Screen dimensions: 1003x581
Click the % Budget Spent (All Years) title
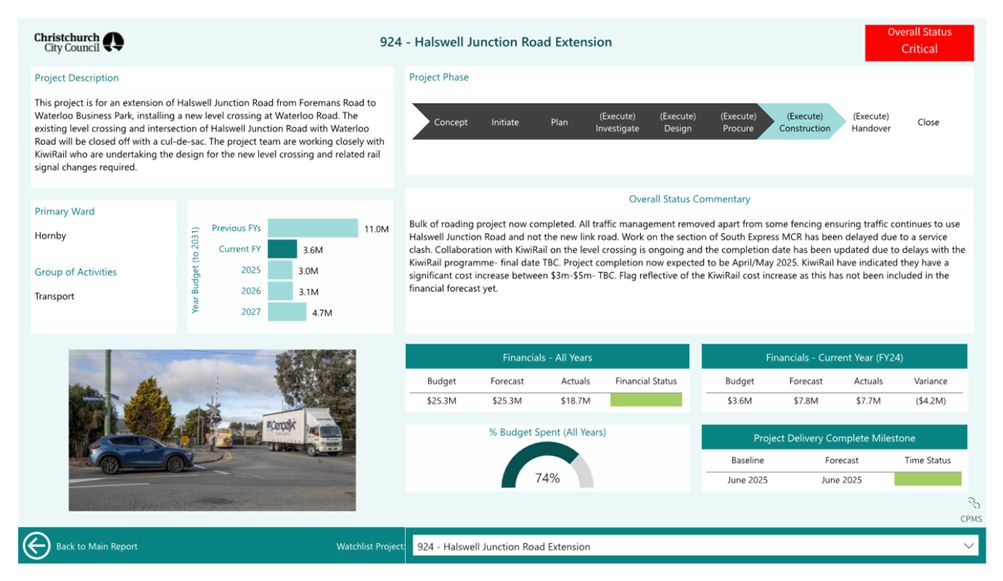pyautogui.click(x=548, y=432)
